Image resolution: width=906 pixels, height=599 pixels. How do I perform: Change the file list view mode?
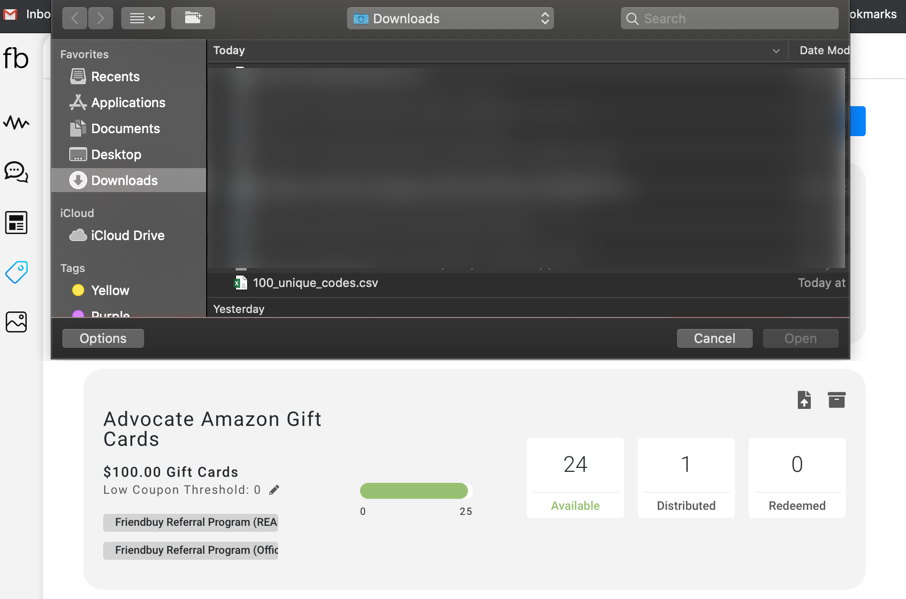(143, 18)
